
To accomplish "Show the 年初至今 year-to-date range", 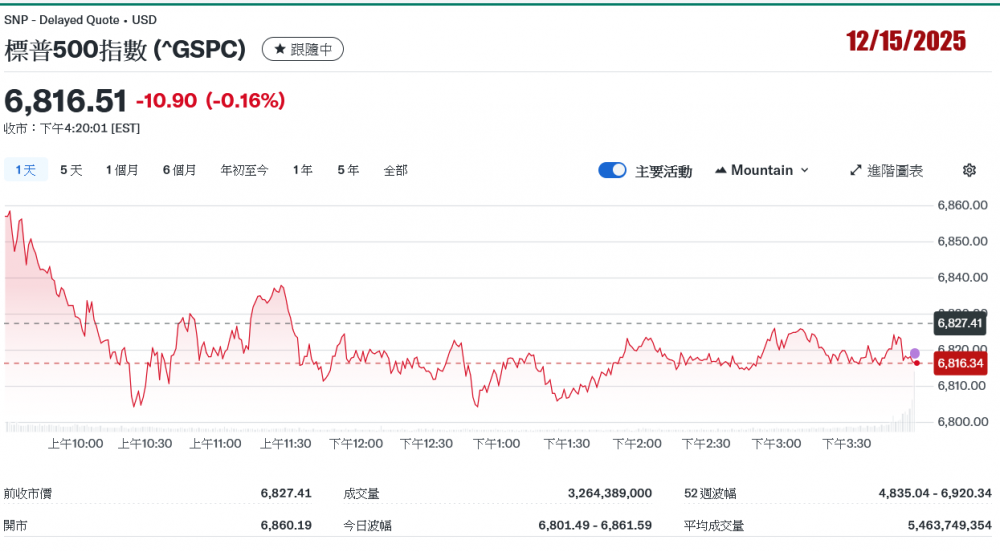I will click(244, 170).
